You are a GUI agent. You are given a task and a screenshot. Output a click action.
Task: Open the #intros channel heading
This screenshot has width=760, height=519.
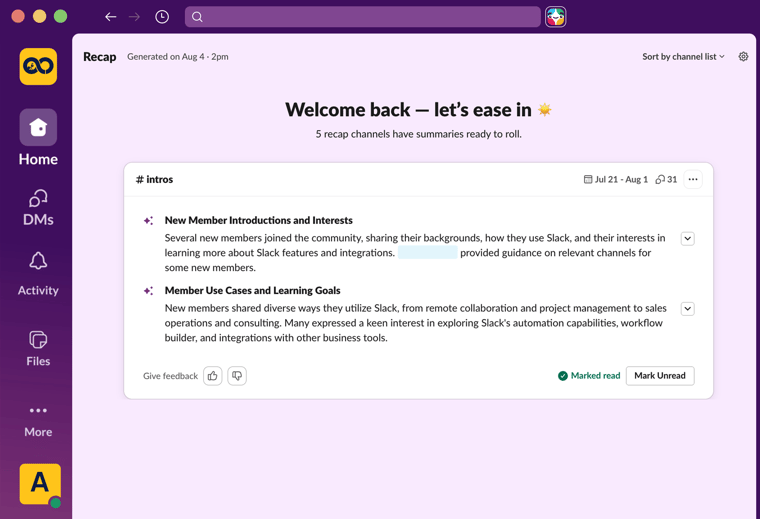point(154,179)
